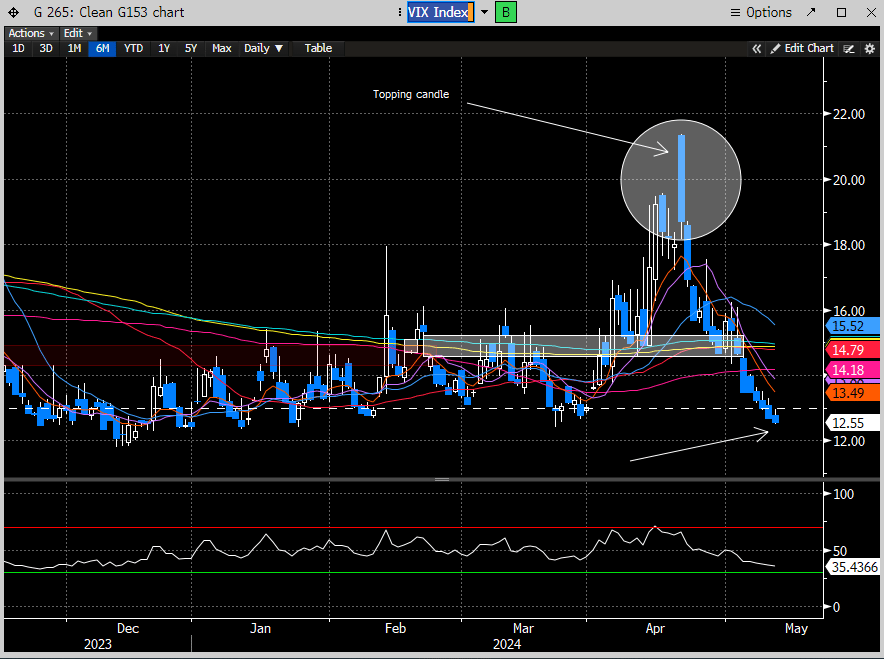The height and width of the screenshot is (659, 884).
Task: Switch range to 1Y
Action: click(164, 48)
